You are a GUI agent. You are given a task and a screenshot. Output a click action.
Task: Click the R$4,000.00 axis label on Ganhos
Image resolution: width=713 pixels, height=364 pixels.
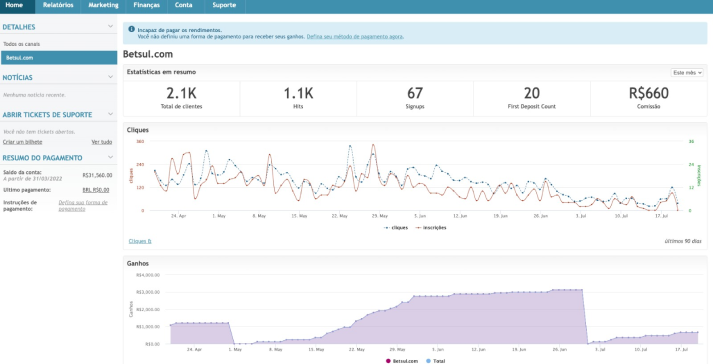(148, 275)
